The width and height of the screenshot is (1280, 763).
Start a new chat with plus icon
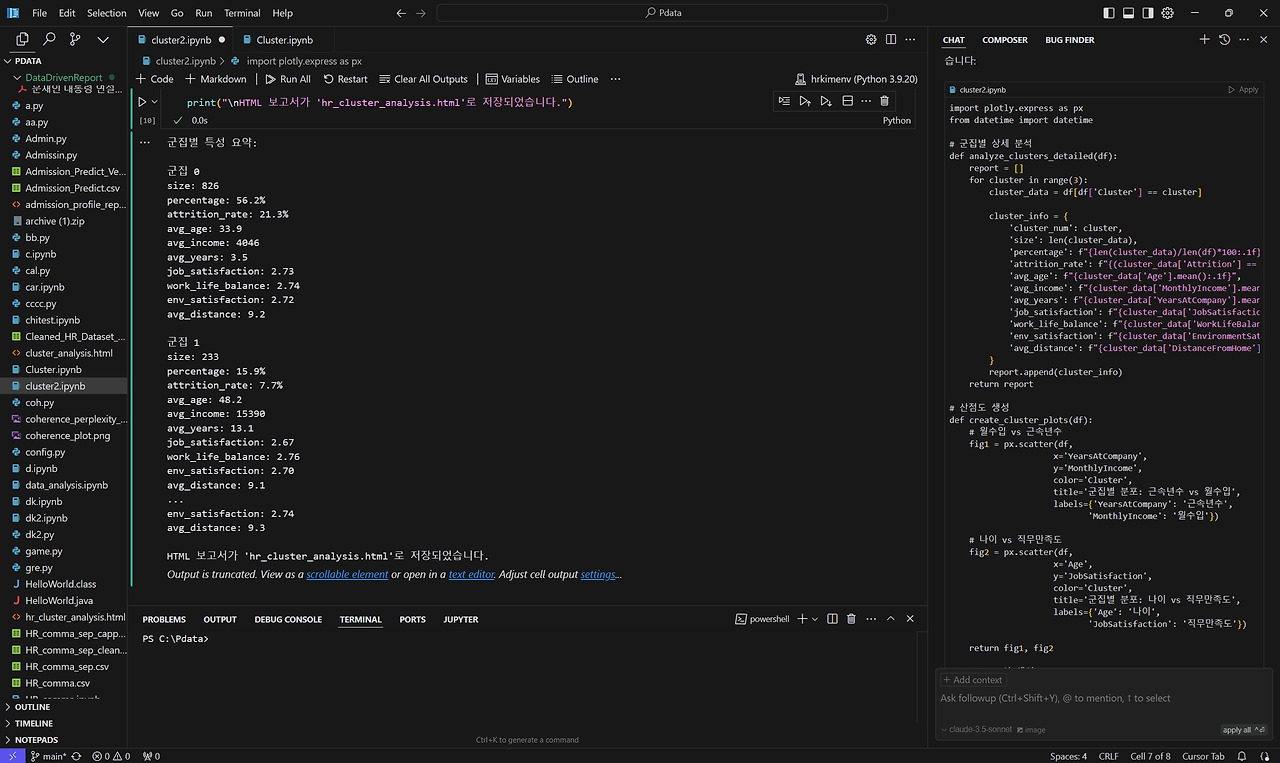pos(1204,40)
